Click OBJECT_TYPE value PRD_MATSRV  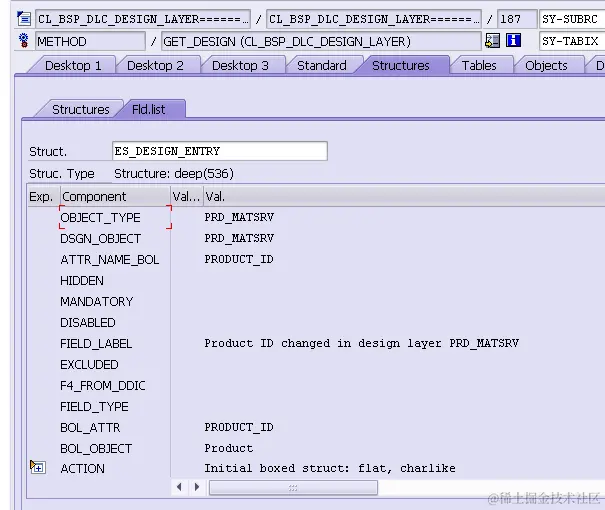point(239,217)
